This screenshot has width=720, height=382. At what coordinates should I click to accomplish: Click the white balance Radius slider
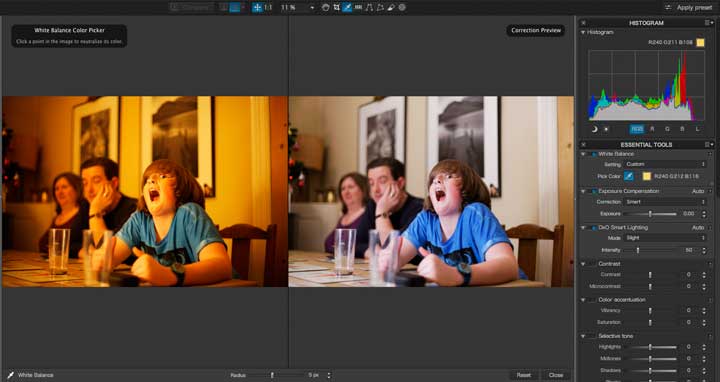[x=276, y=375]
